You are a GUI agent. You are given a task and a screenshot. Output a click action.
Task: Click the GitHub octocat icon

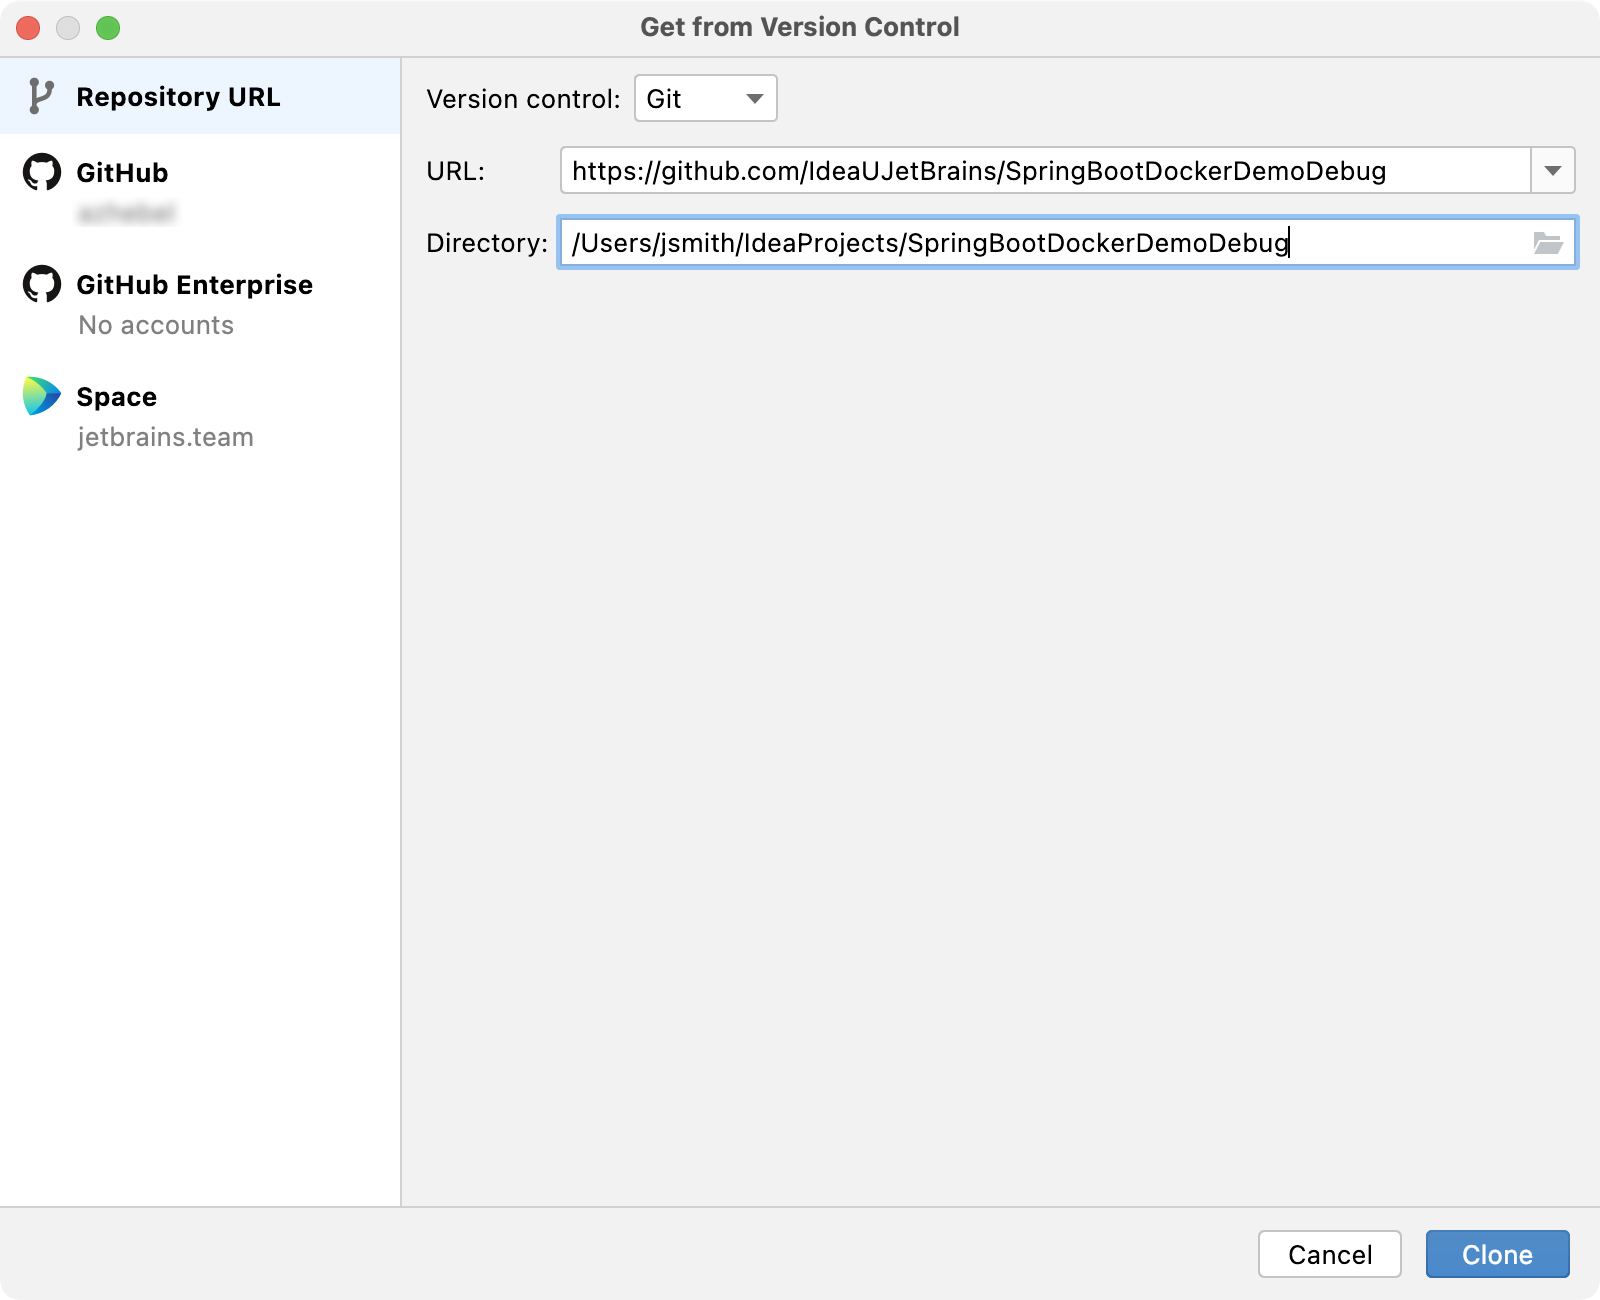(42, 172)
